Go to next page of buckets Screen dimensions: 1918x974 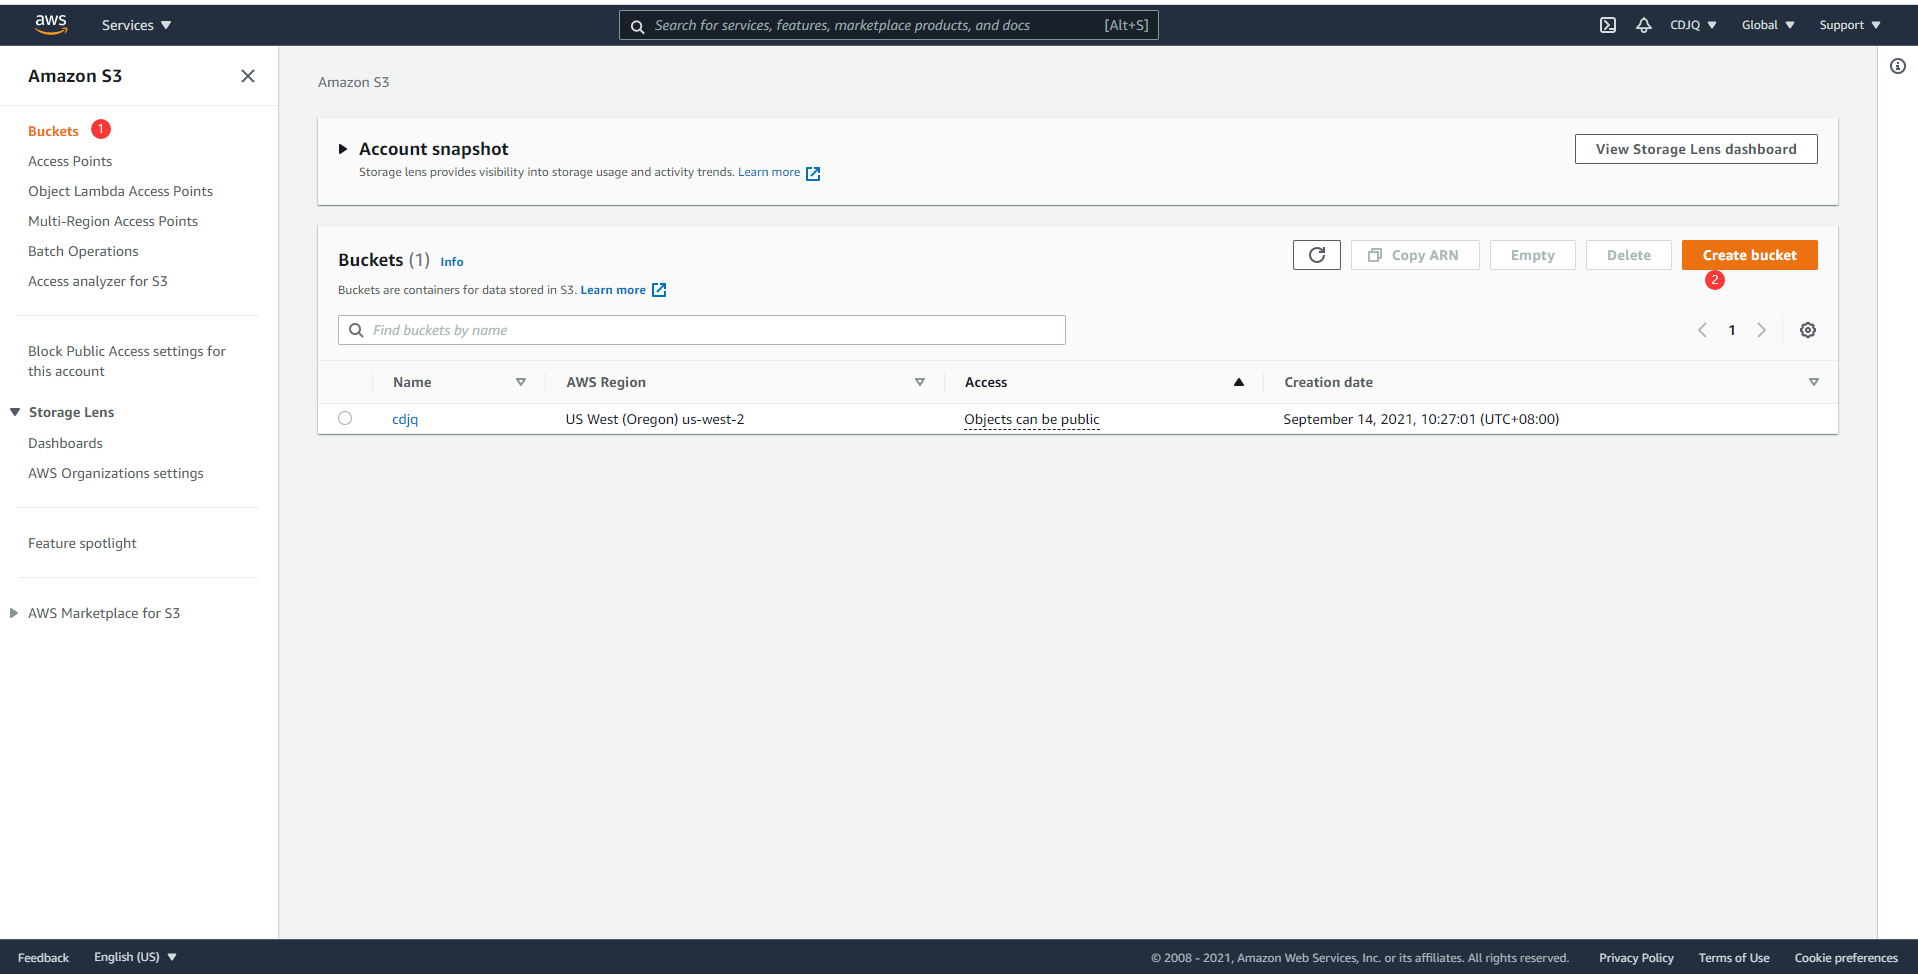click(x=1762, y=330)
